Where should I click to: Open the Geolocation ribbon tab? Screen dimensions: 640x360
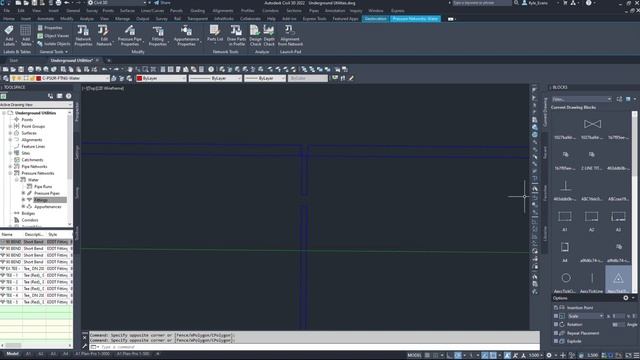click(375, 19)
